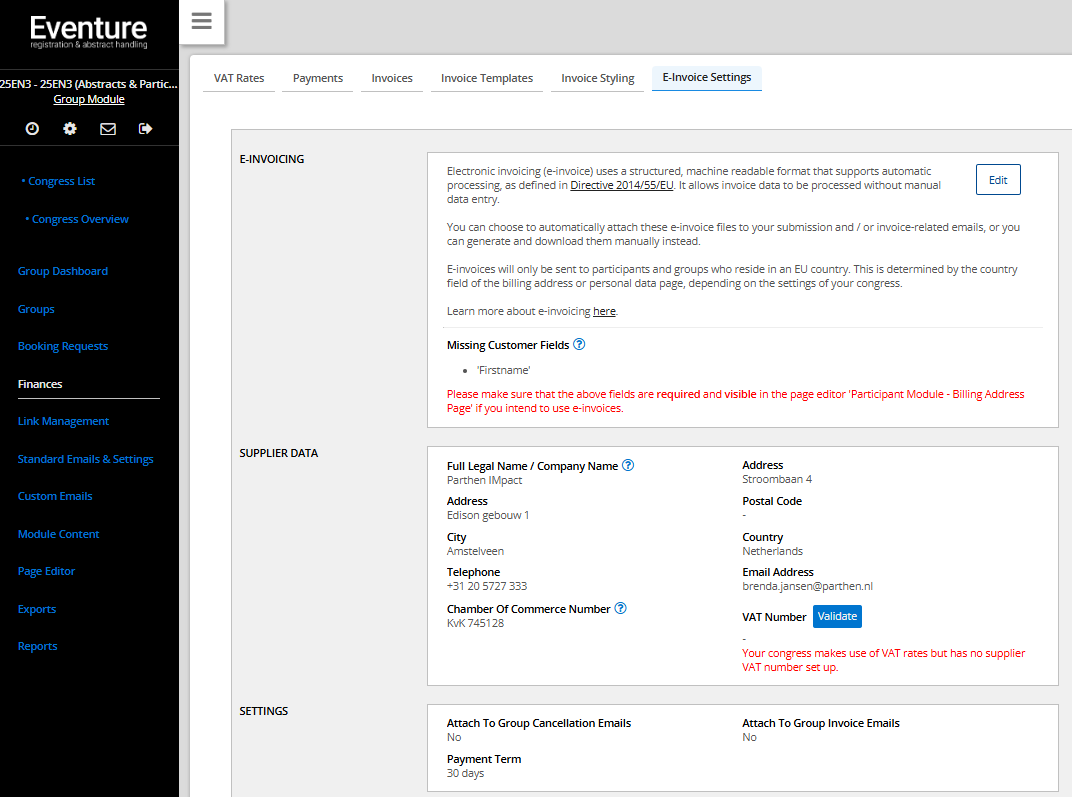Click help icon beside Chamber Of Commerce Number

point(621,609)
